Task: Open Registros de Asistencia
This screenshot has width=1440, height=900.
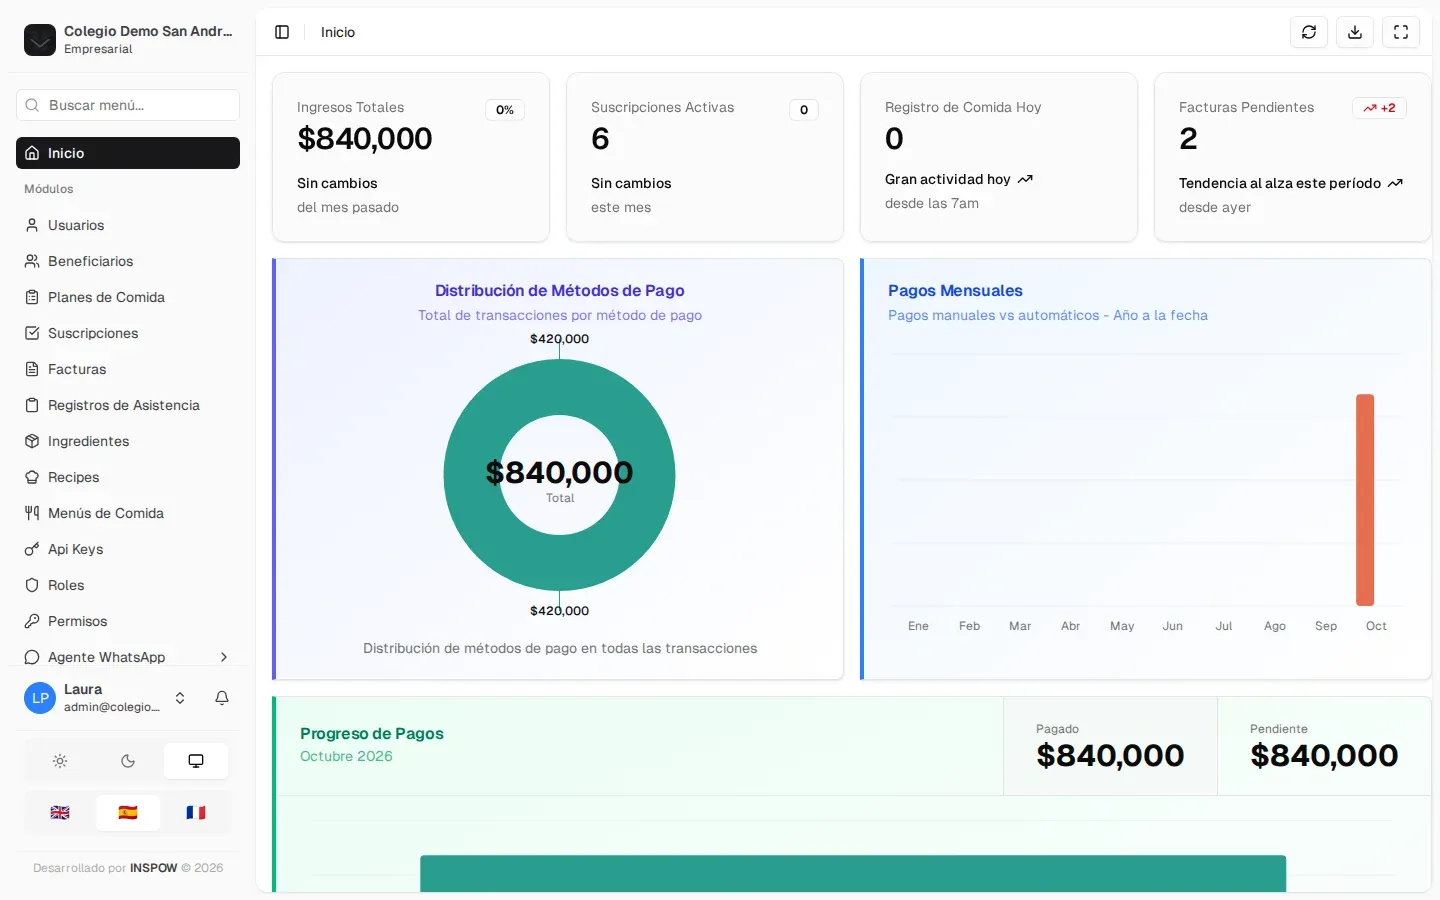Action: [128, 405]
